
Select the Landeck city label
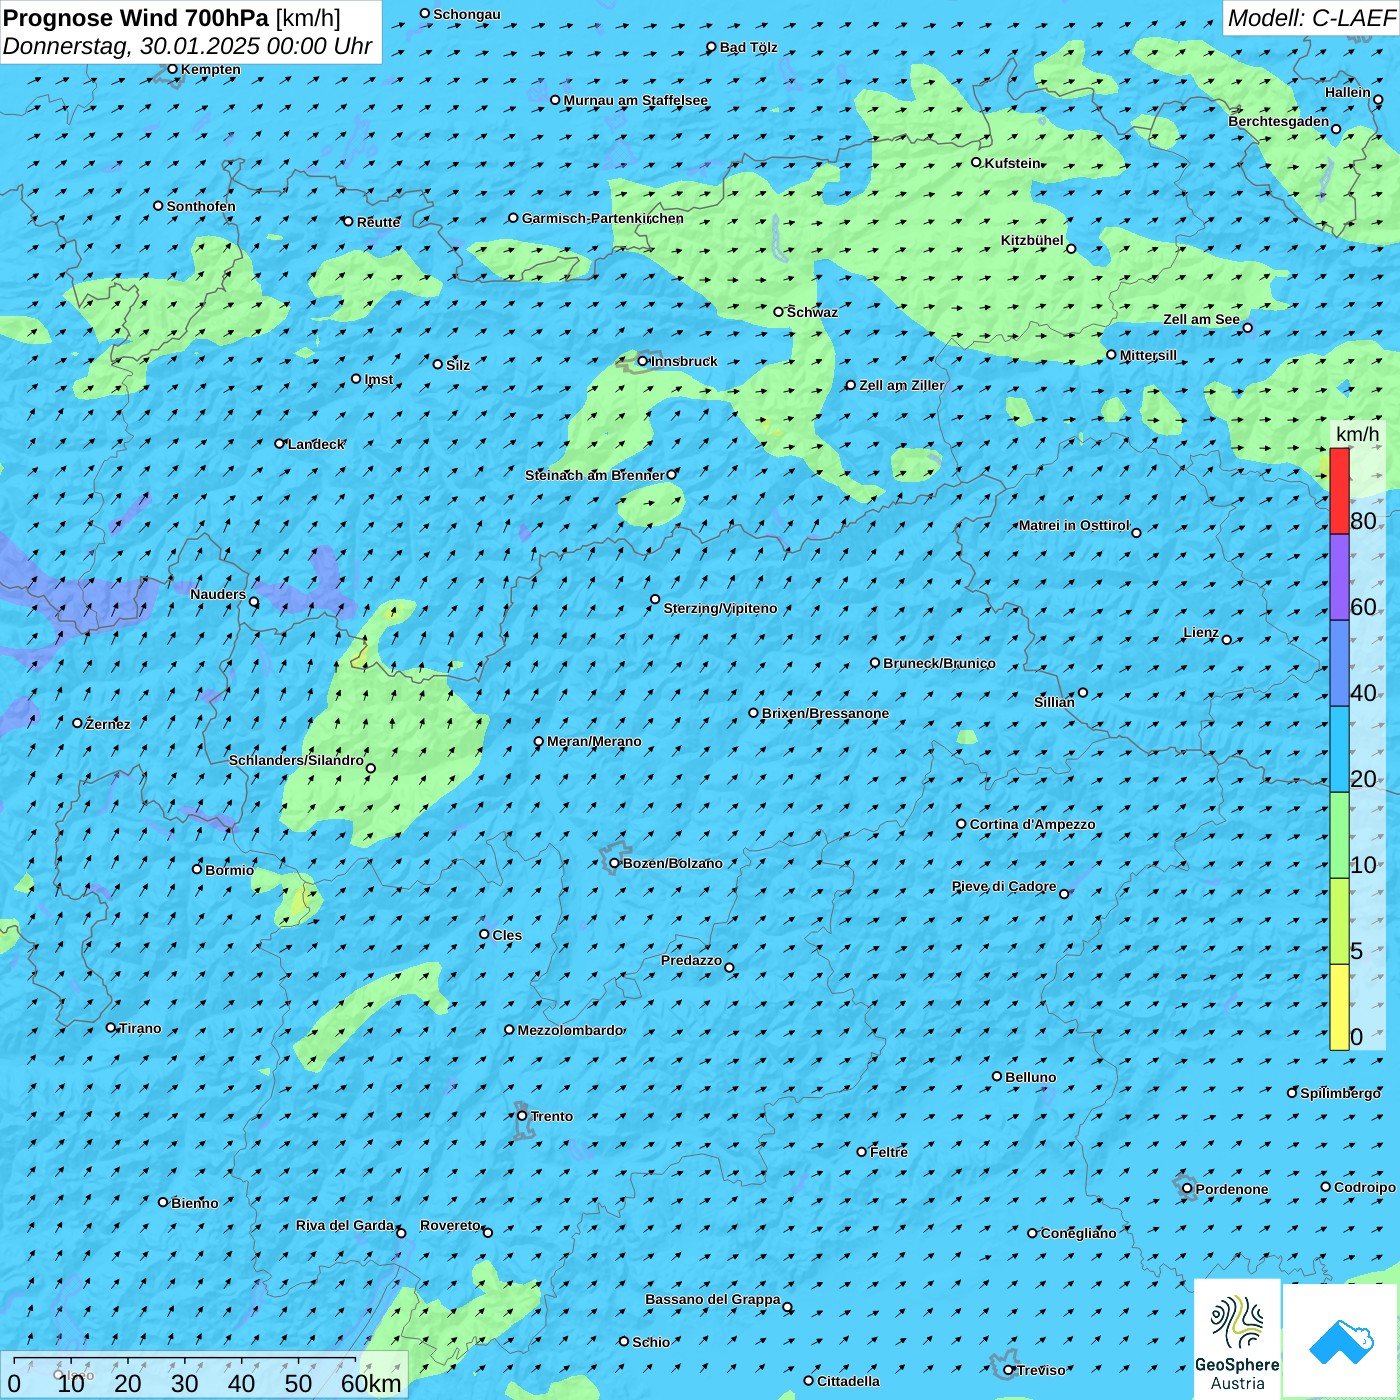pyautogui.click(x=316, y=444)
